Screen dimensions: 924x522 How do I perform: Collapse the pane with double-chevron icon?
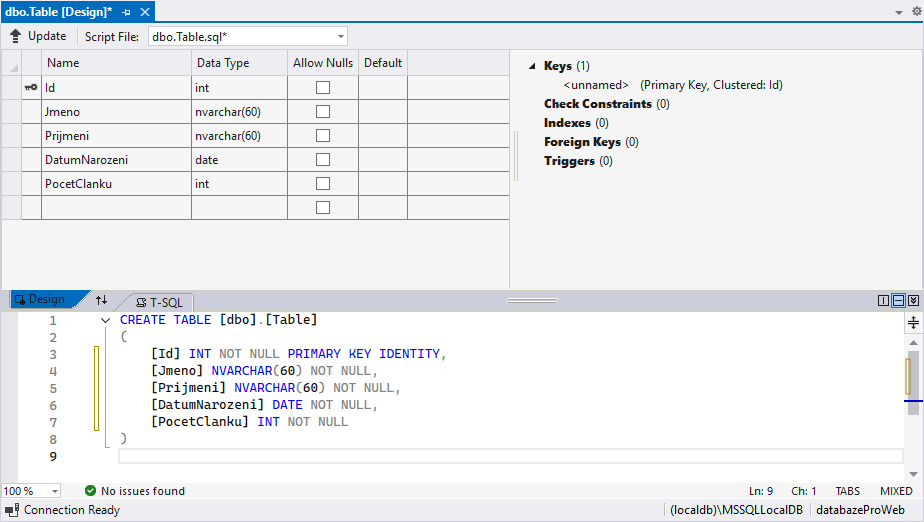click(913, 300)
